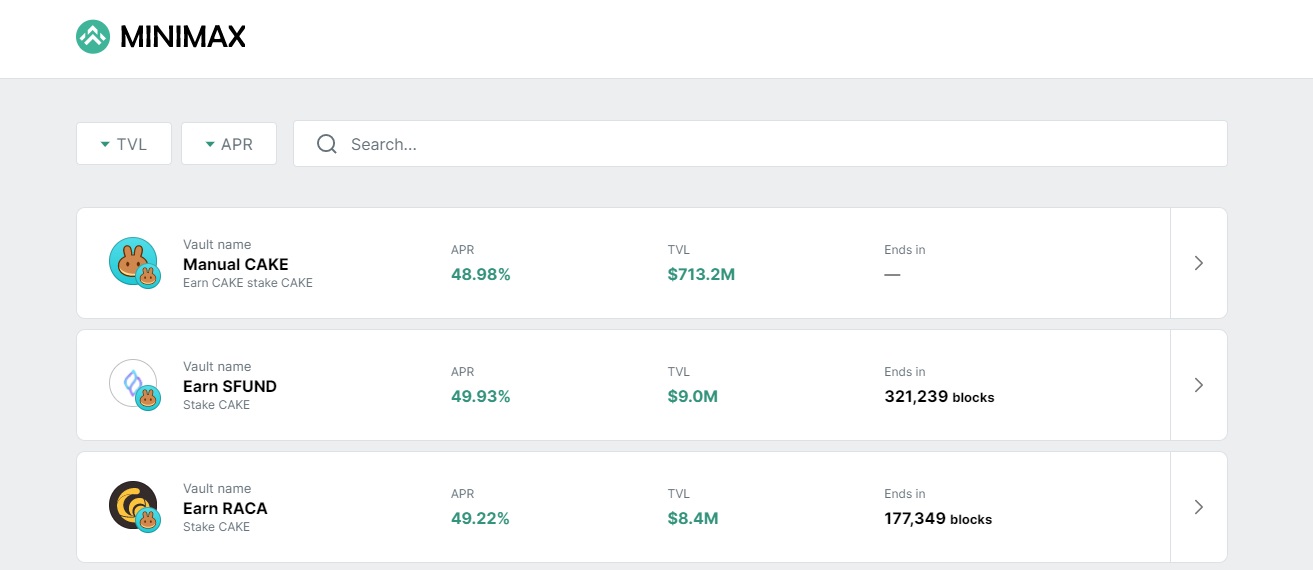Click the $713.2M TVL value
Image resolution: width=1313 pixels, height=570 pixels.
701,274
